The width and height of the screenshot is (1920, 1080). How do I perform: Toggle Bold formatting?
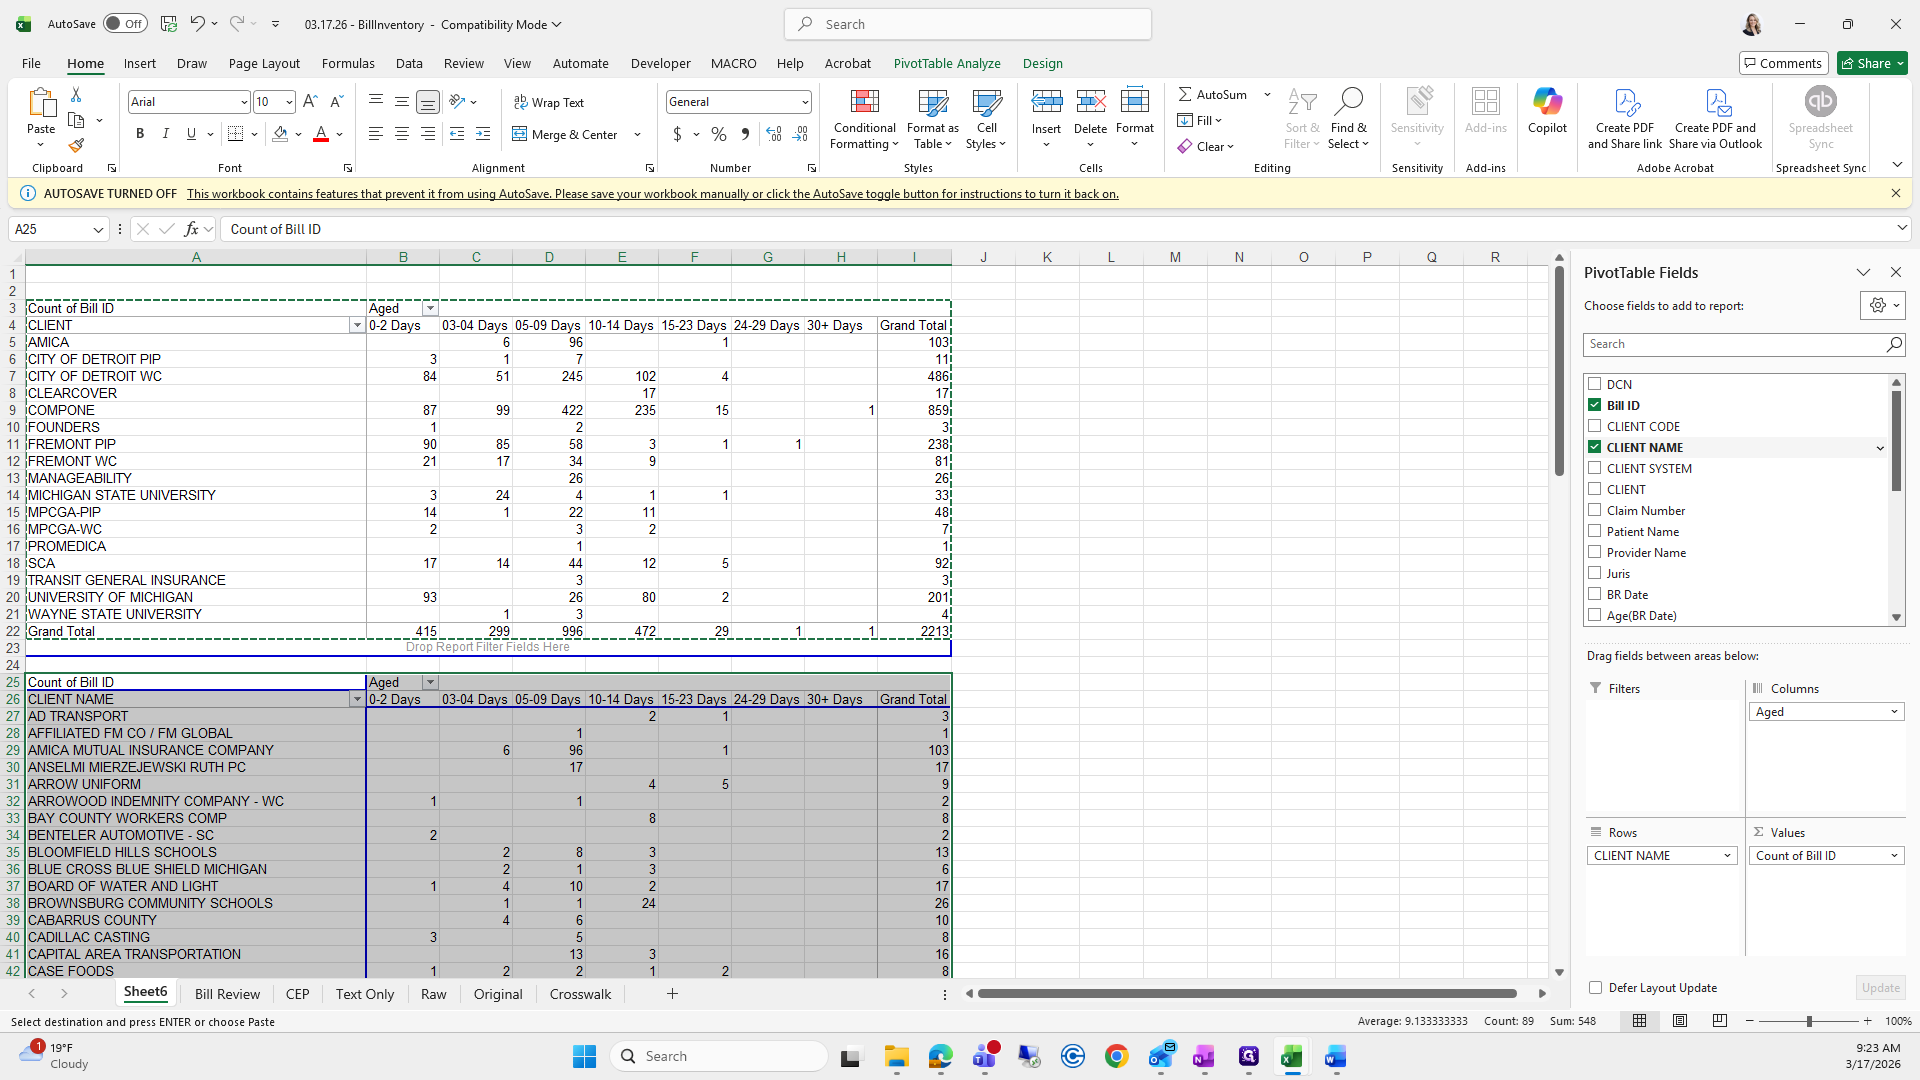[140, 134]
